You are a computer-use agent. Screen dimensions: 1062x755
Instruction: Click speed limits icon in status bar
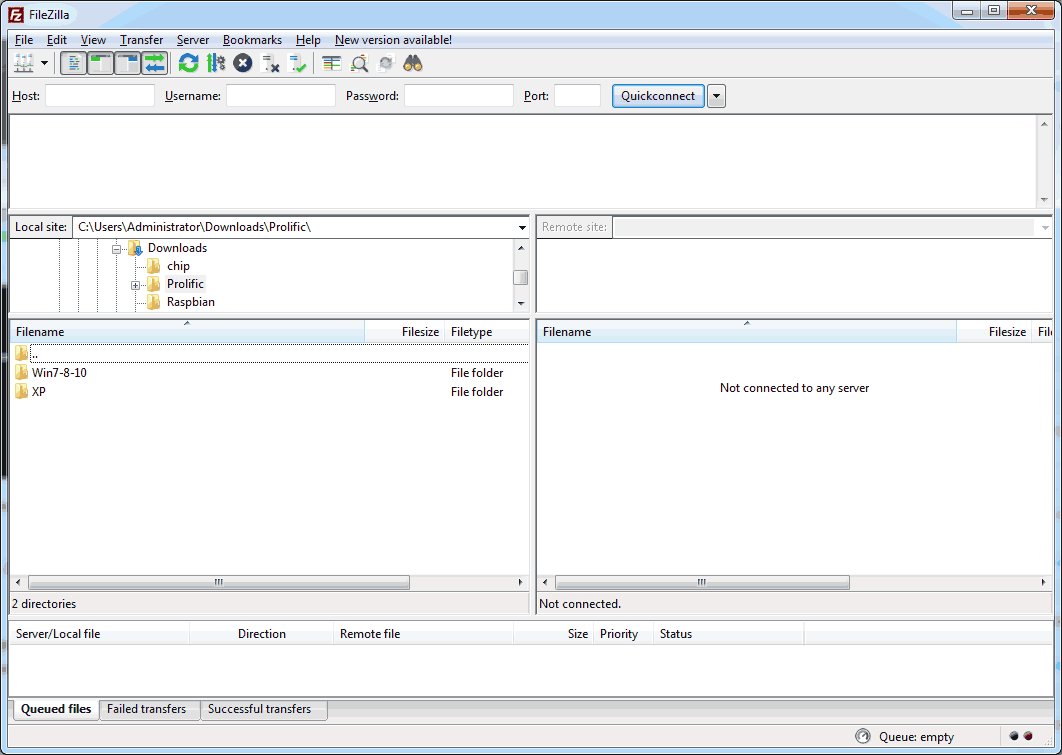[x=863, y=736]
